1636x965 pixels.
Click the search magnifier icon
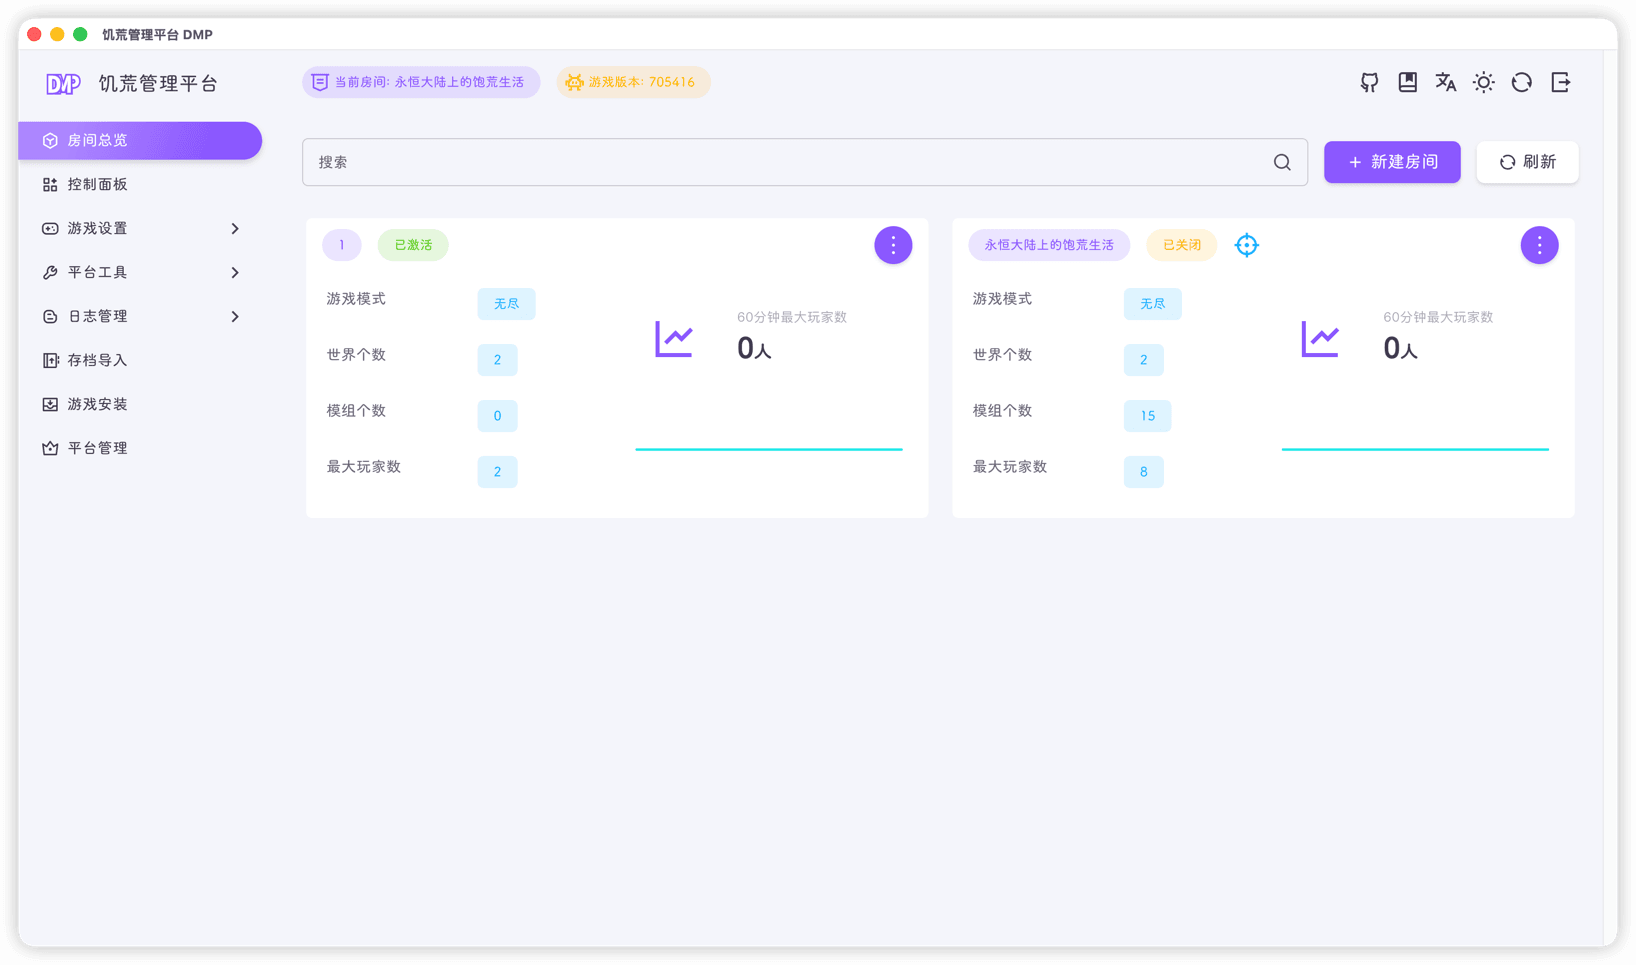[1282, 162]
